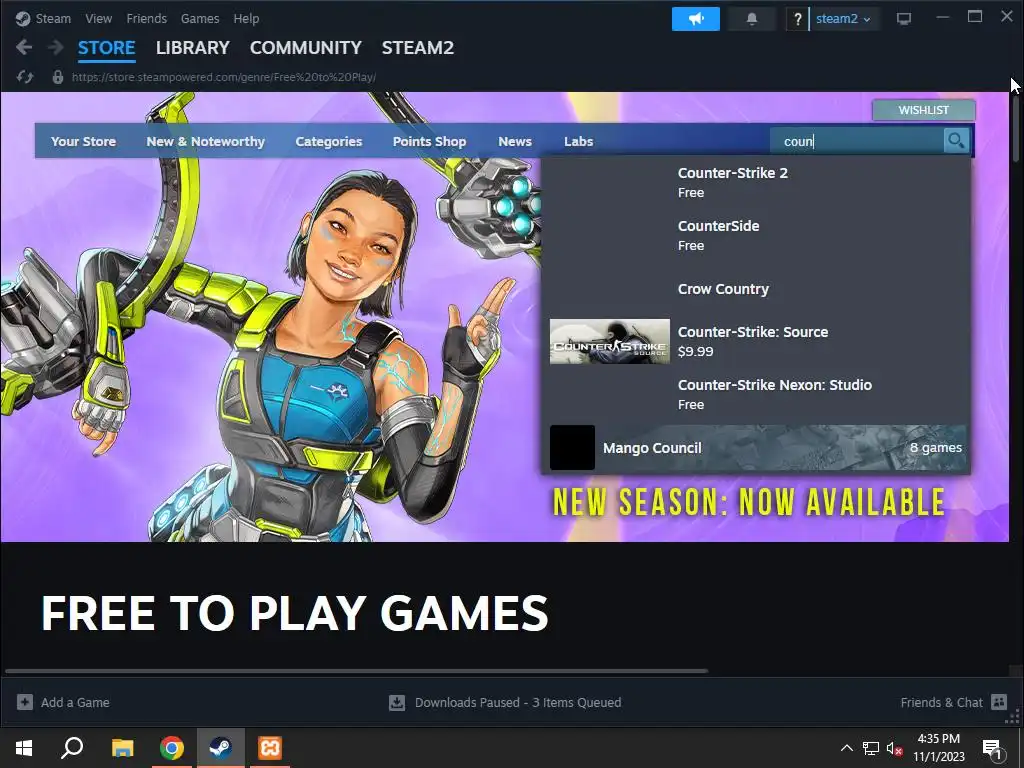This screenshot has width=1024, height=768.
Task: Go to the Points Shop
Action: (429, 141)
